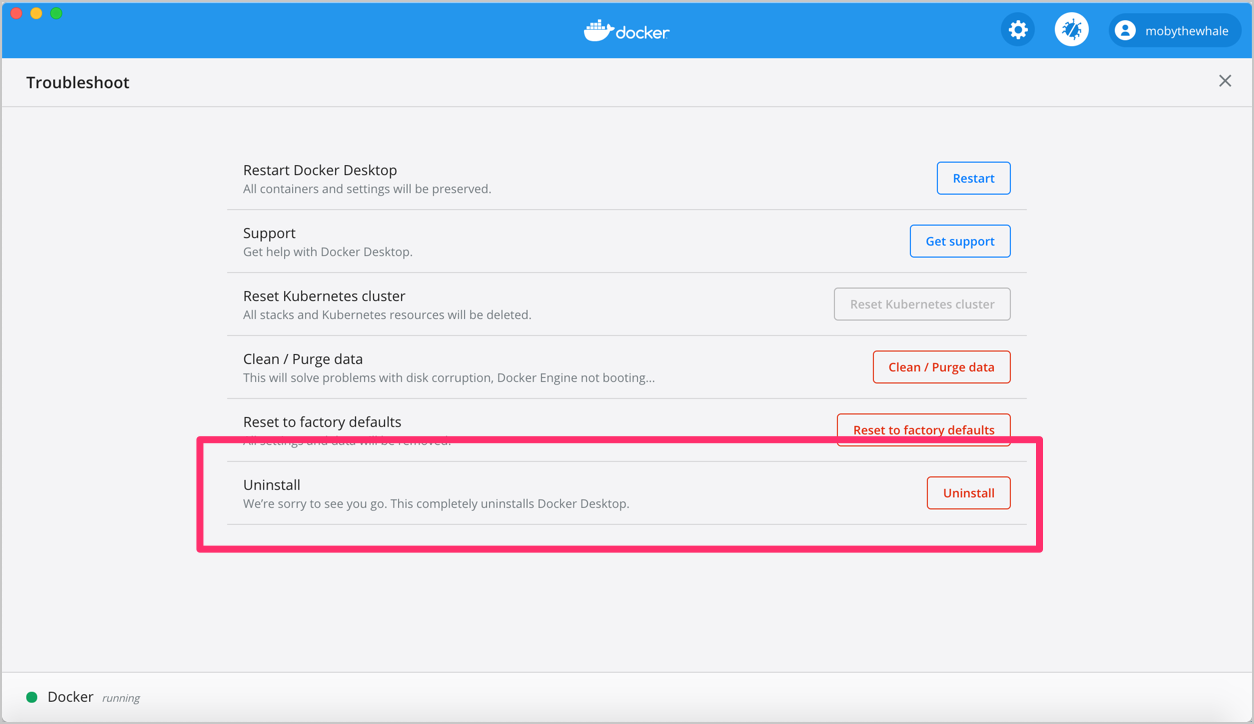Click the green fullscreen window button

point(56,13)
